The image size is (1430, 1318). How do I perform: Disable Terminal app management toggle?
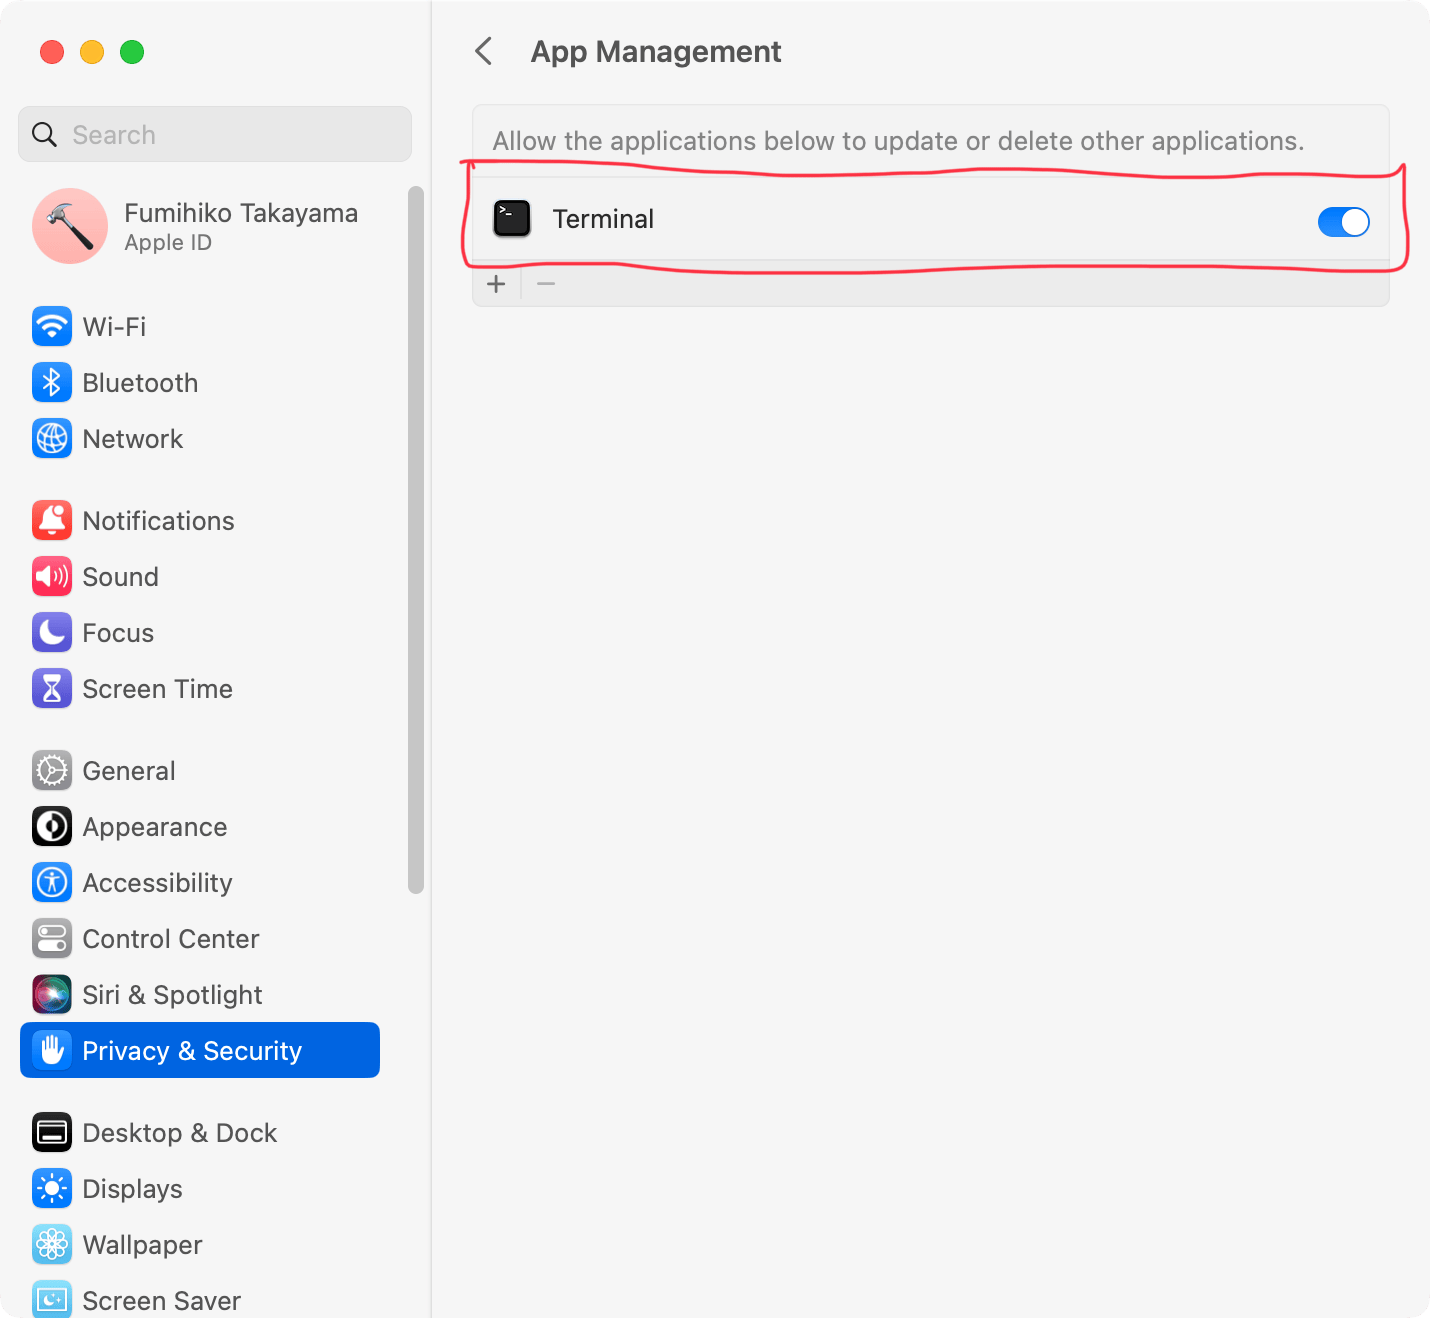[x=1343, y=222]
